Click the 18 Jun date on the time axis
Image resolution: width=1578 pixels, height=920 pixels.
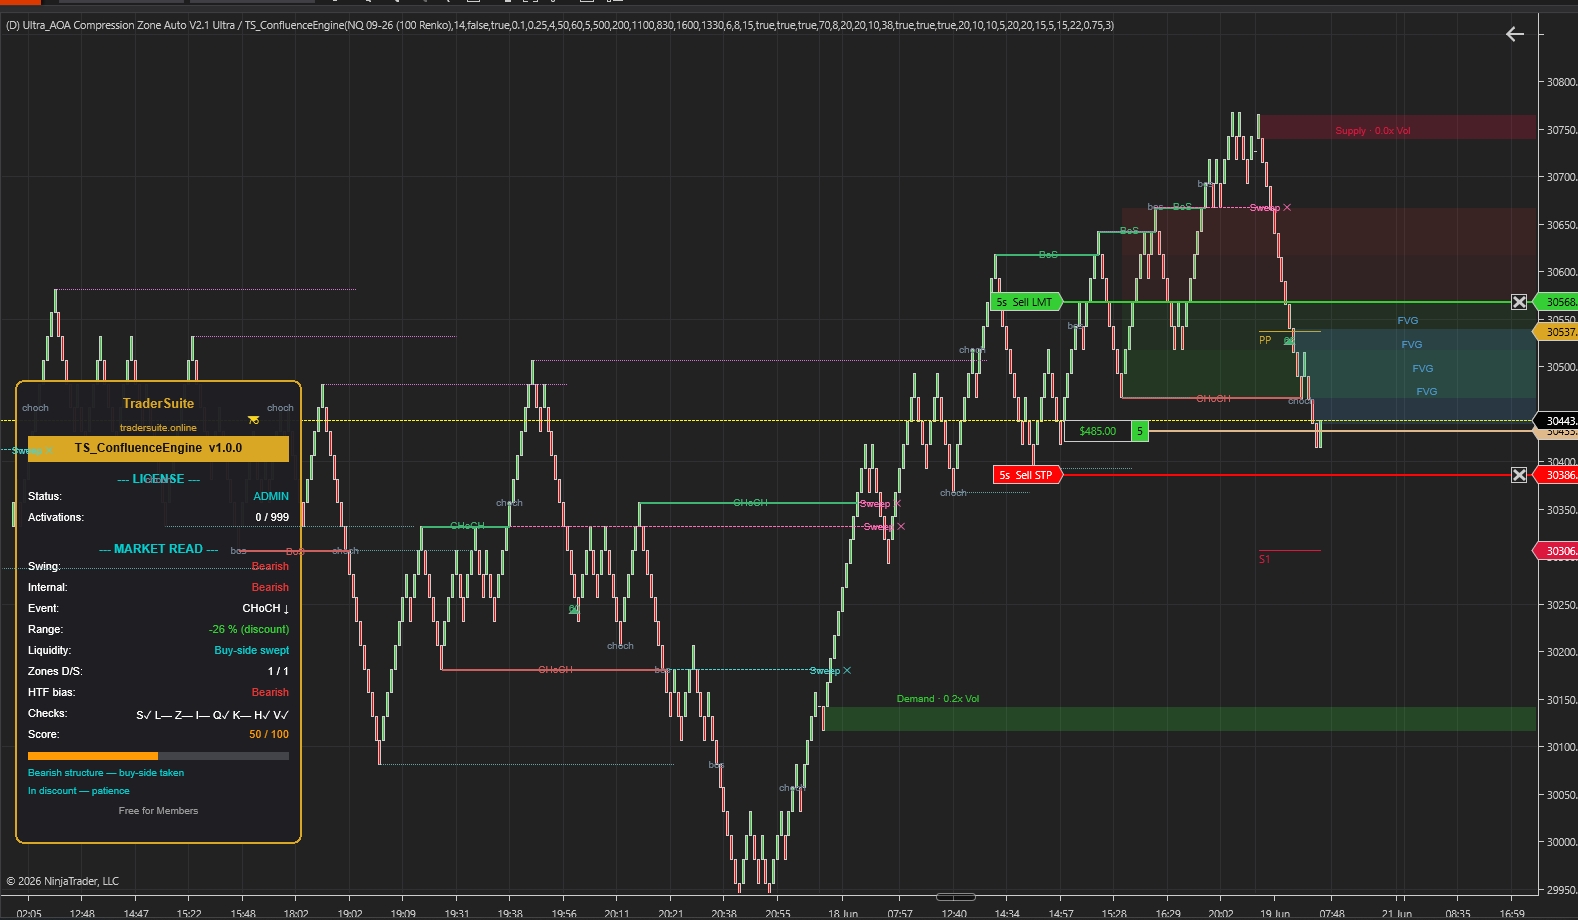tap(843, 913)
